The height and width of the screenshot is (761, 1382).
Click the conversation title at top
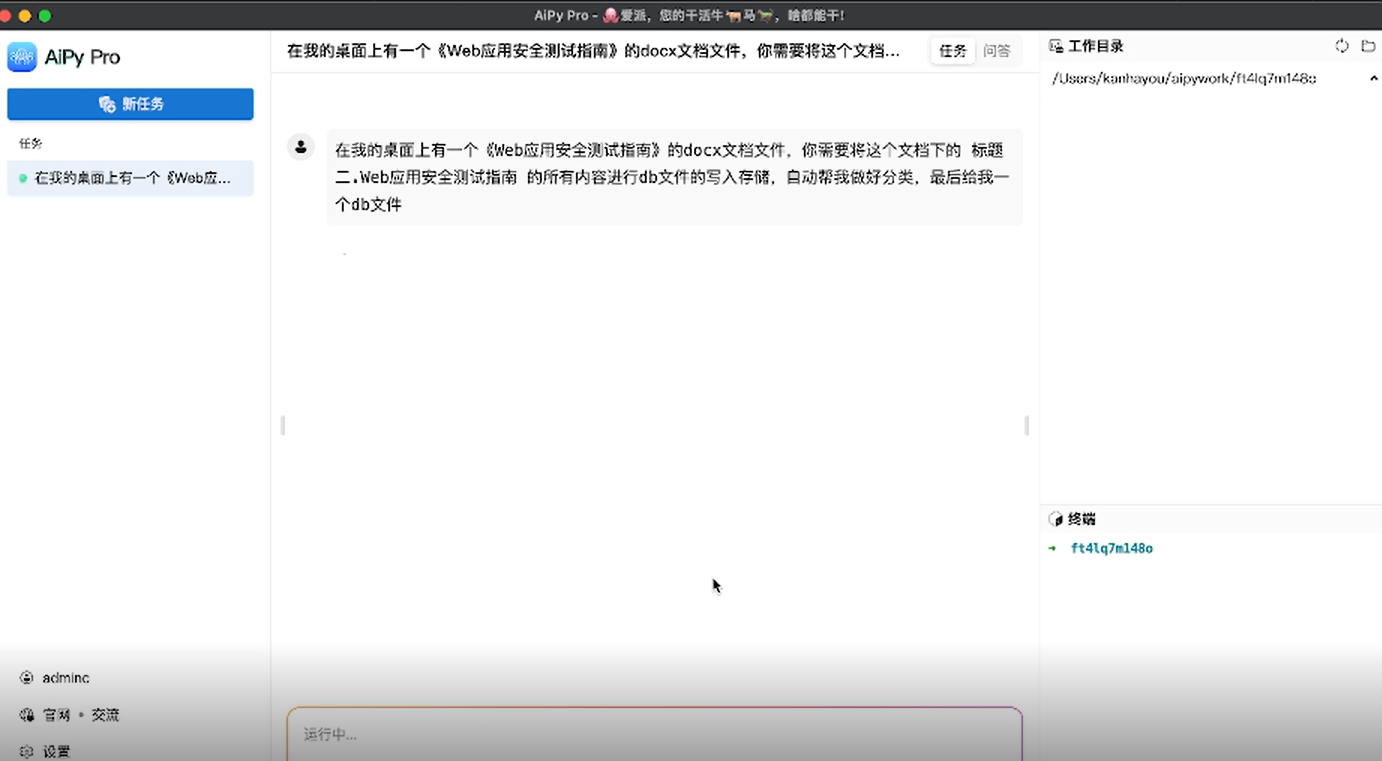click(593, 51)
